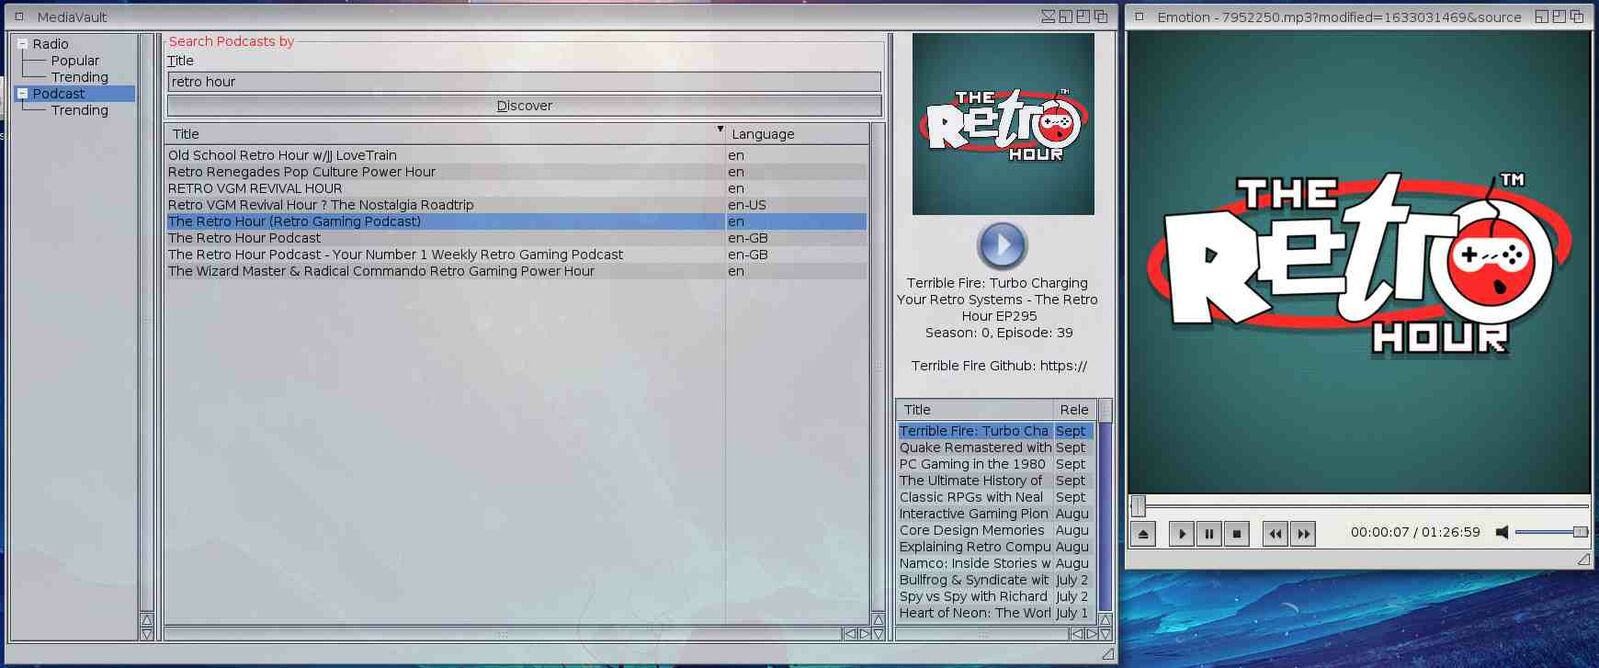Open Popular under Radio

tap(75, 61)
